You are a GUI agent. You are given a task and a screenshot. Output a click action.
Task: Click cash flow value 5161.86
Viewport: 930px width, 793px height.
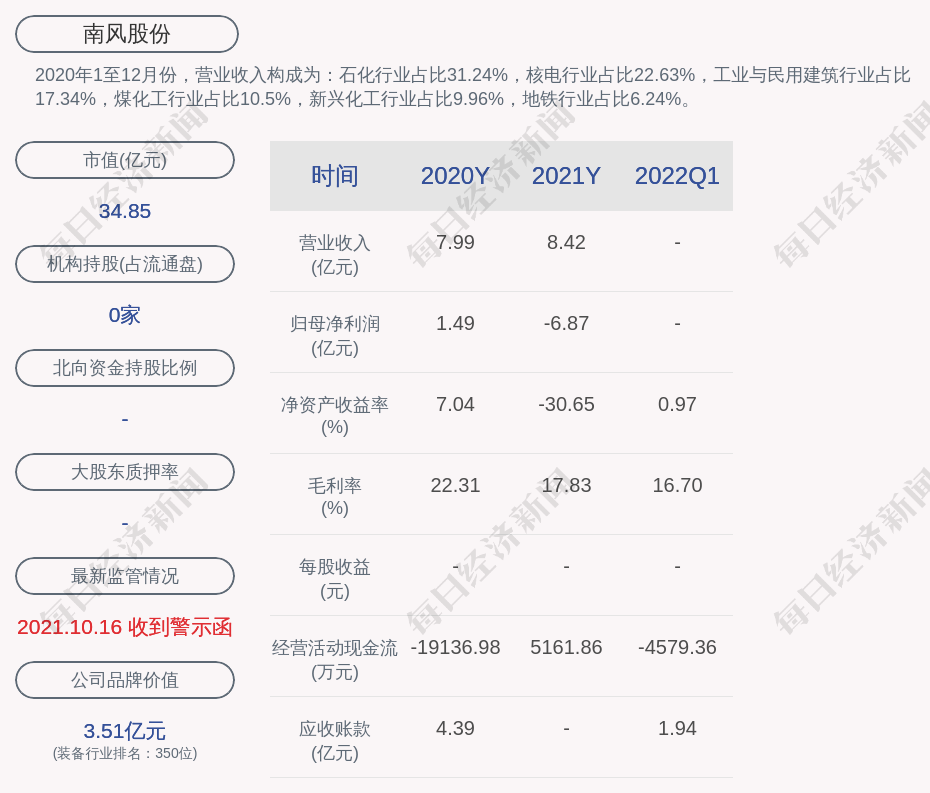click(x=566, y=647)
